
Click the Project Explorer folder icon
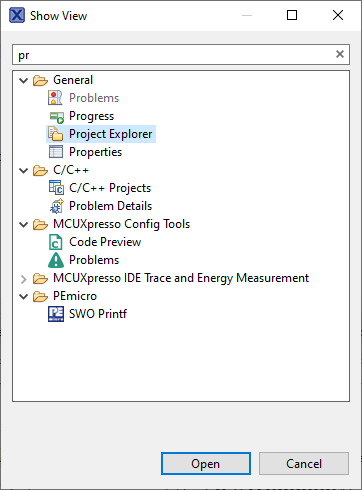[55, 134]
